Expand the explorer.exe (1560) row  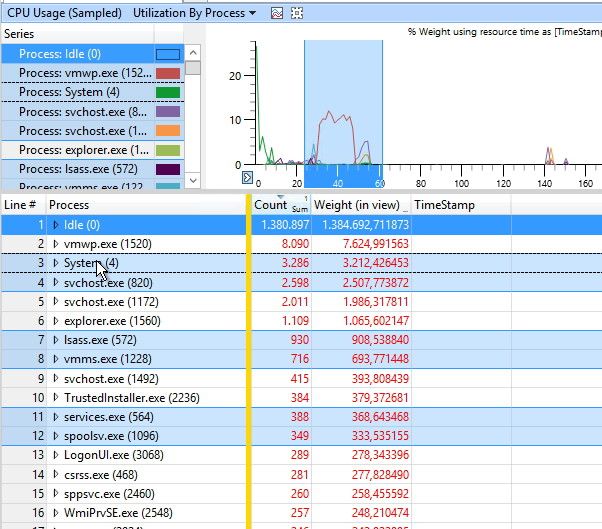pyautogui.click(x=55, y=321)
